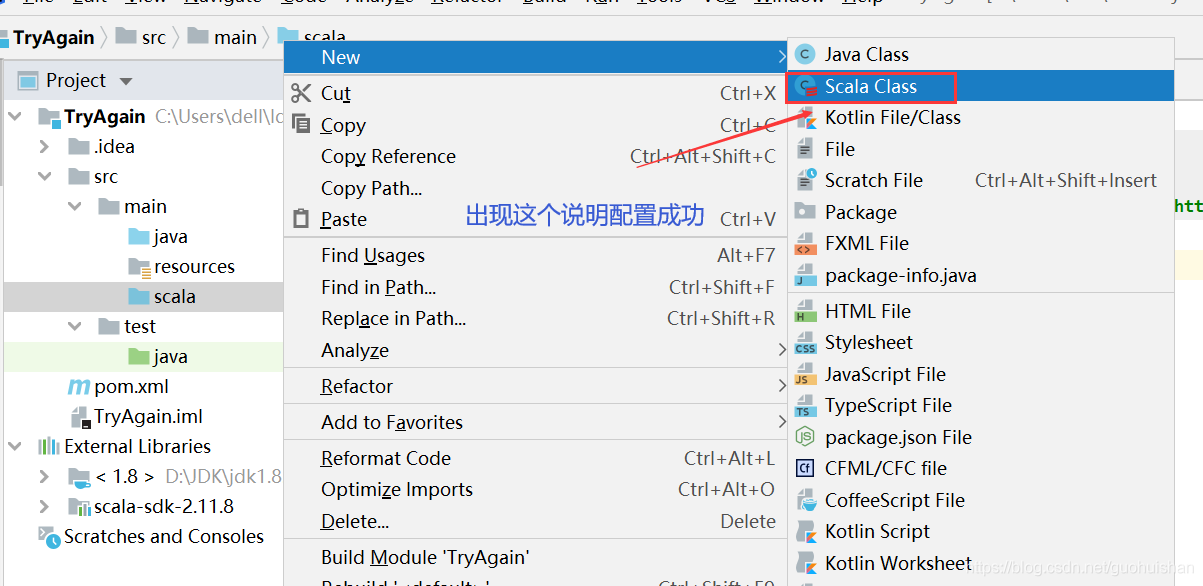Expand the .idea folder

[x=45, y=146]
